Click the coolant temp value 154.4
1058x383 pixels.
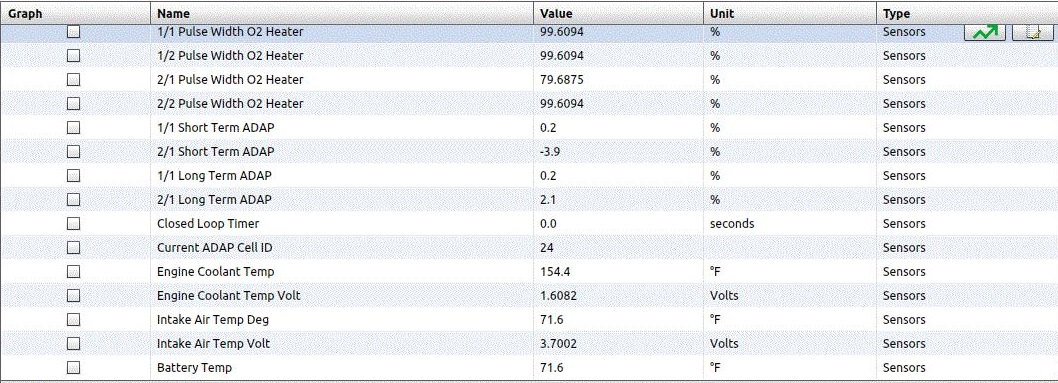pyautogui.click(x=555, y=272)
